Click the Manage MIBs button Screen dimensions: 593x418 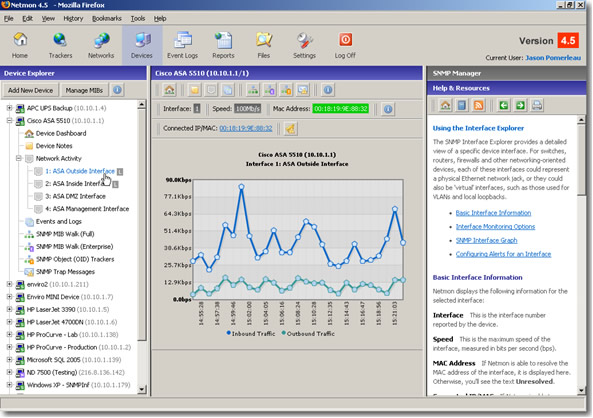(84, 90)
